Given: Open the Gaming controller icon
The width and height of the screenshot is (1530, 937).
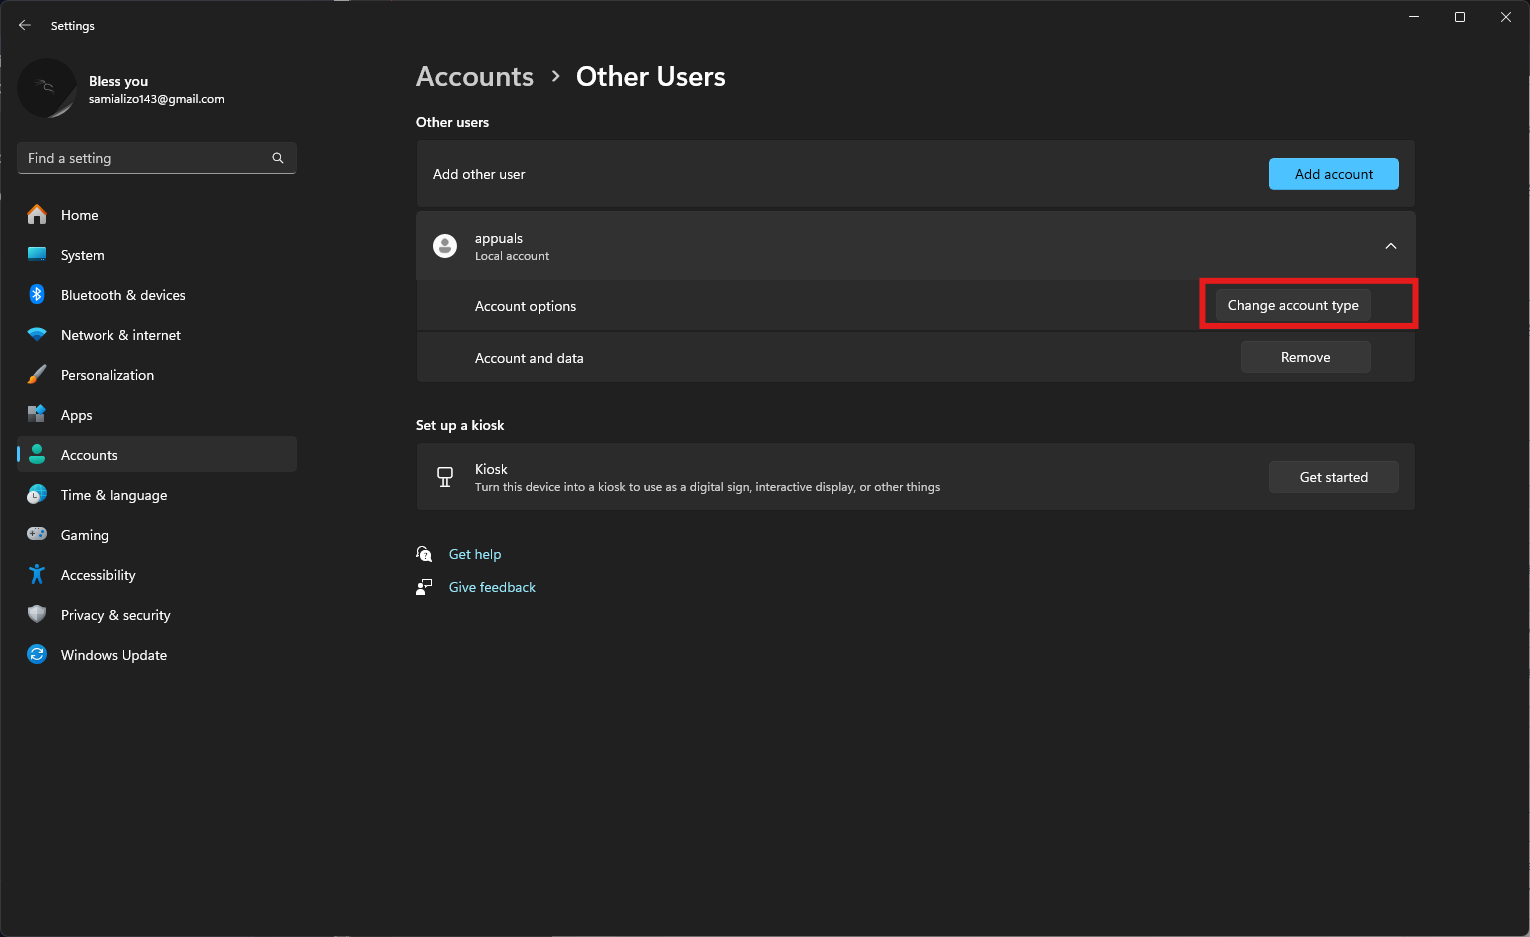Looking at the screenshot, I should click(x=37, y=535).
